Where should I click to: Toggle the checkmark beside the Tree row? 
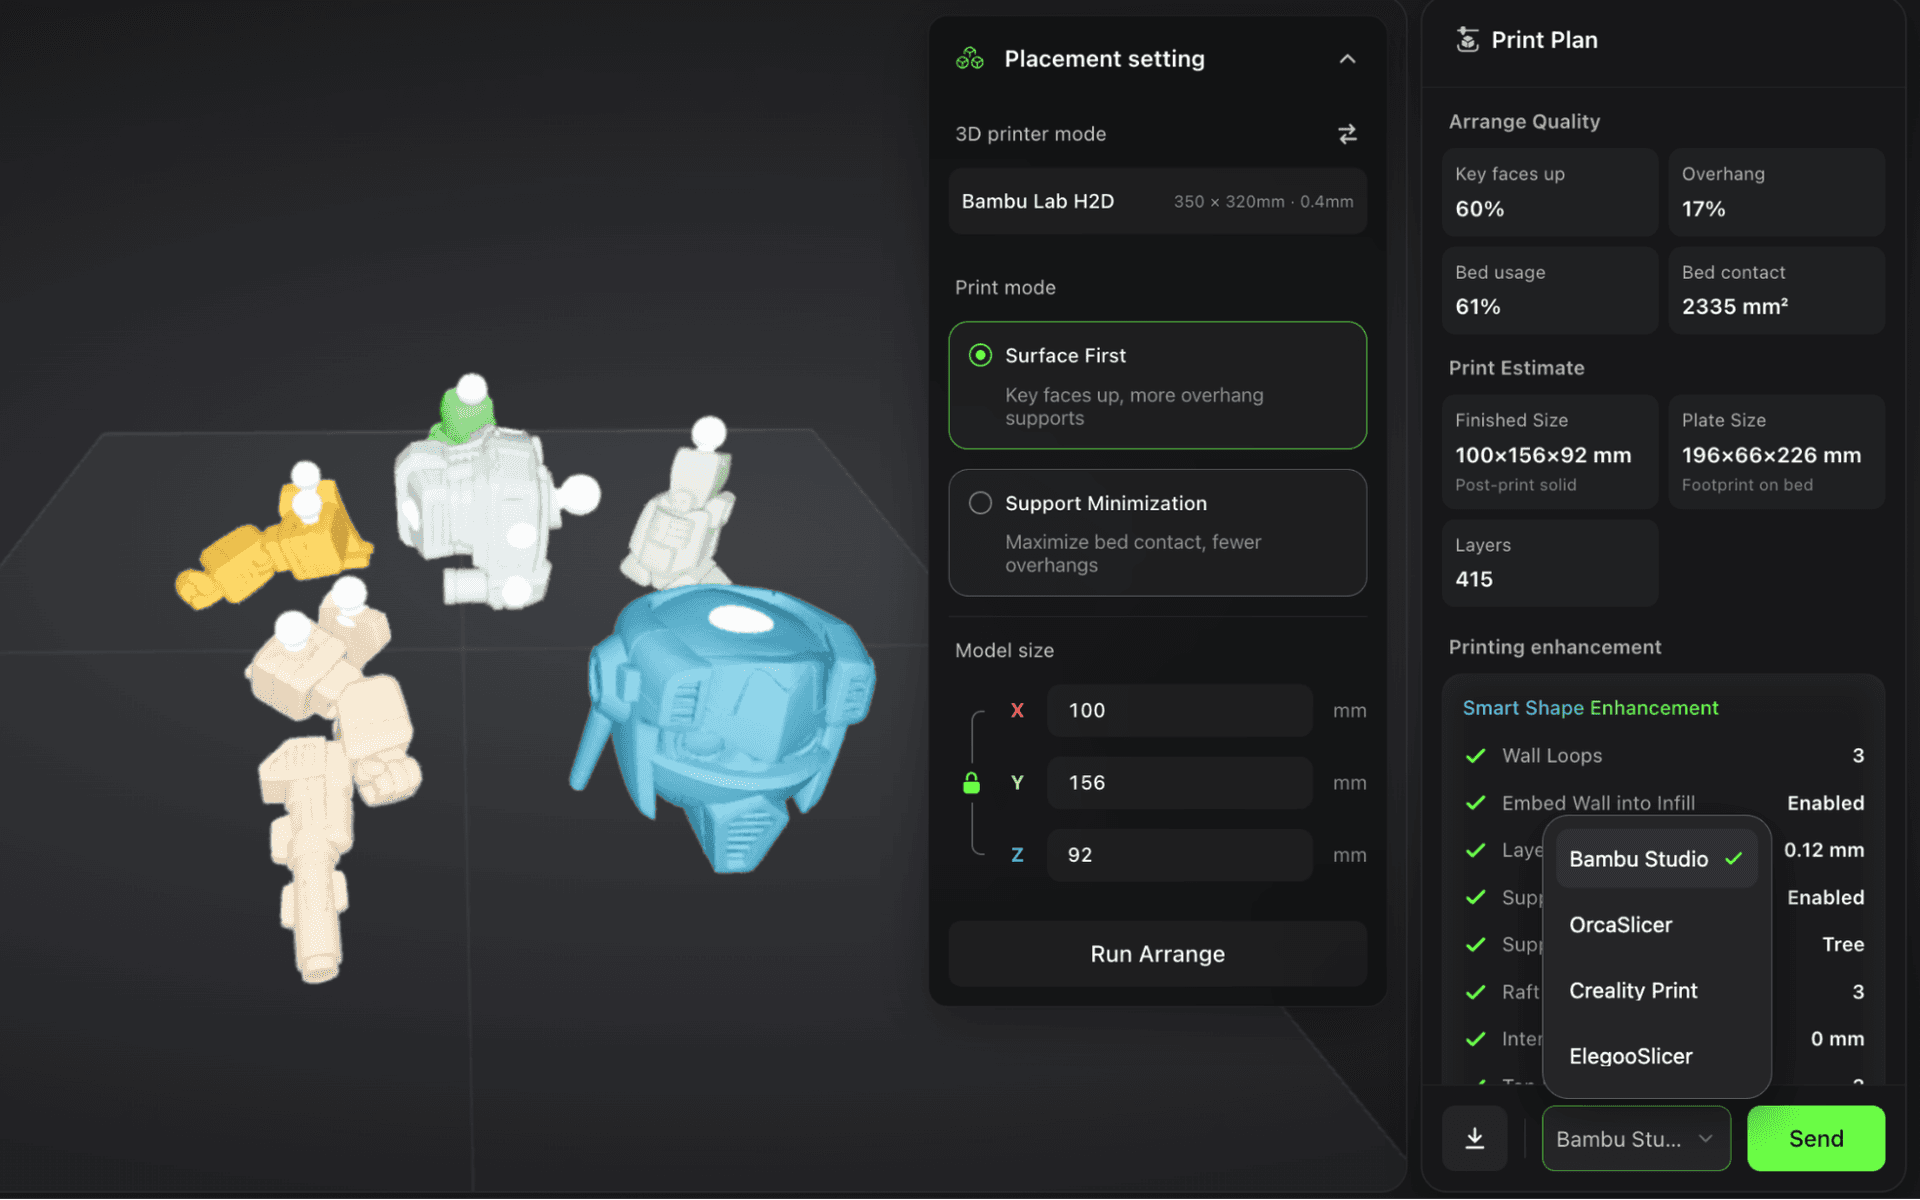[1475, 944]
